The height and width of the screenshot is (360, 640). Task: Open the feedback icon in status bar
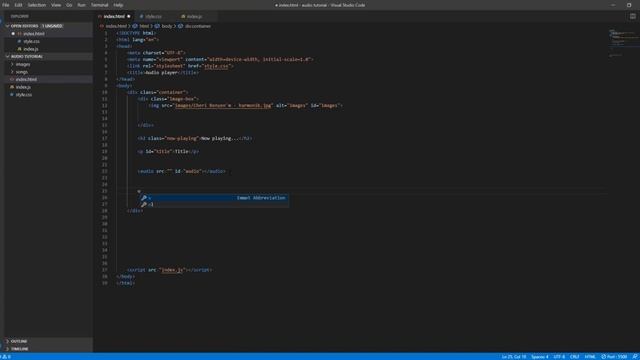pos(635,357)
